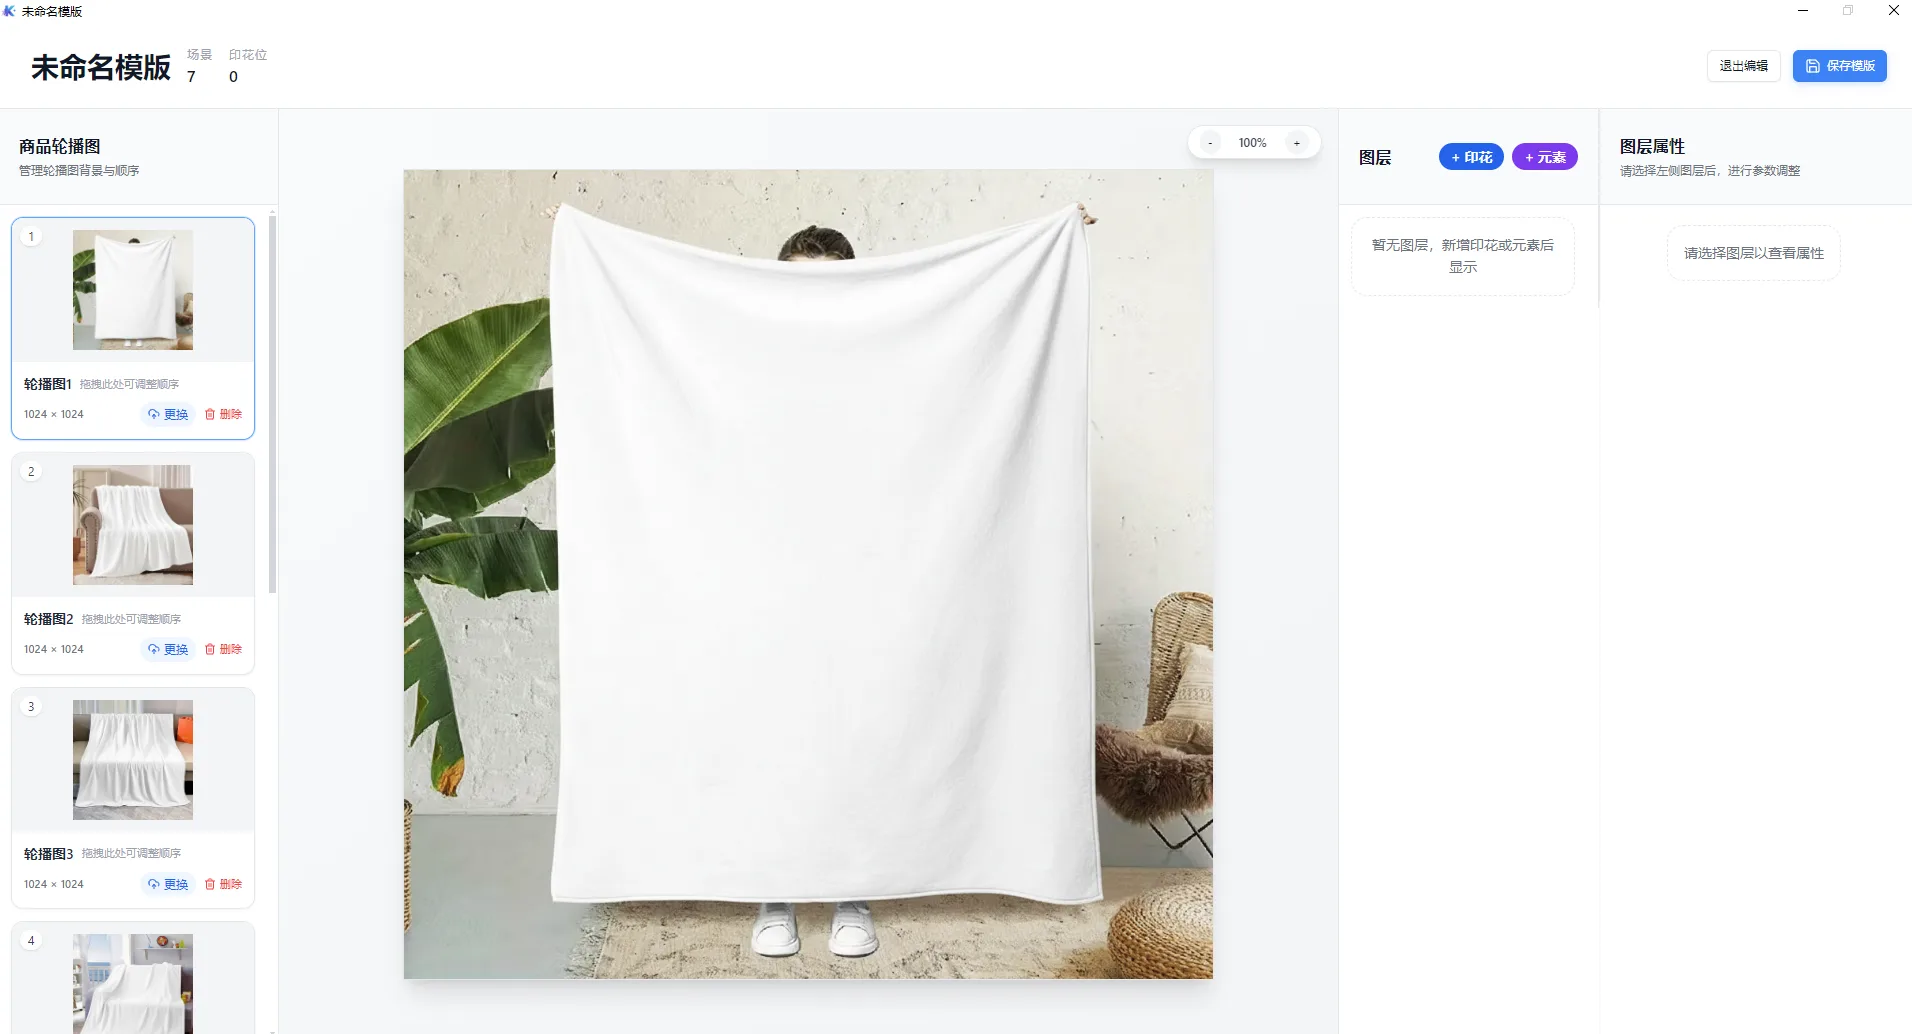Click the 100% zoom level indicator
The height and width of the screenshot is (1034, 1912).
1252,143
